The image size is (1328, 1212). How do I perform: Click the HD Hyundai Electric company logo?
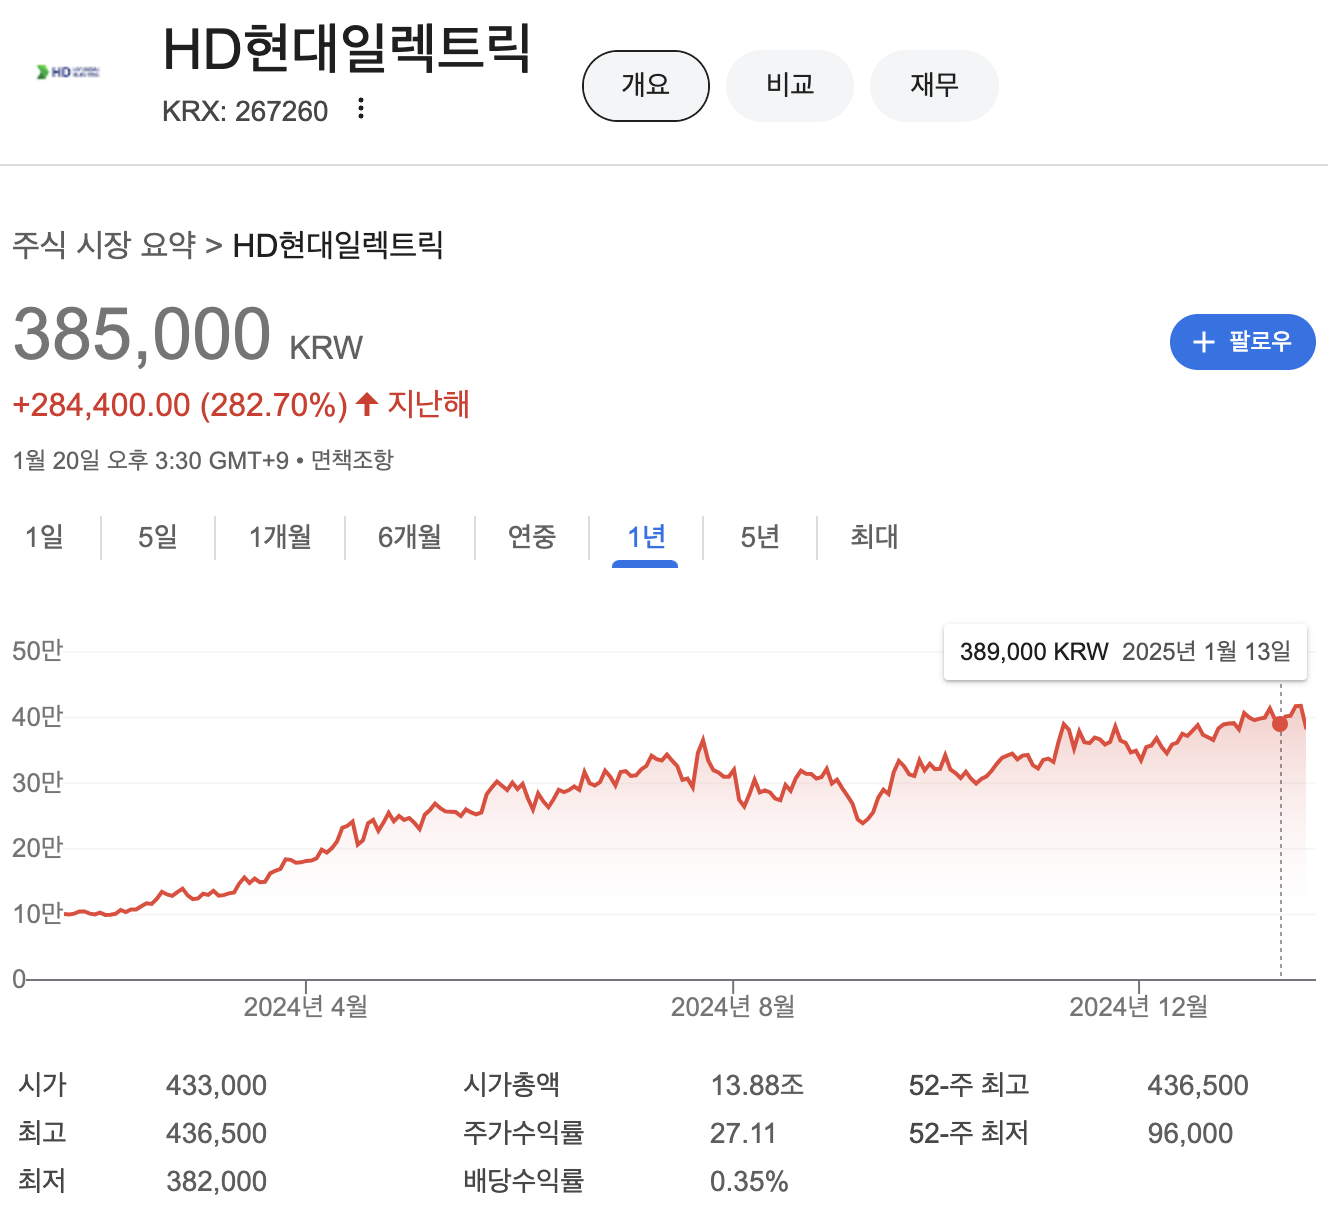[68, 72]
